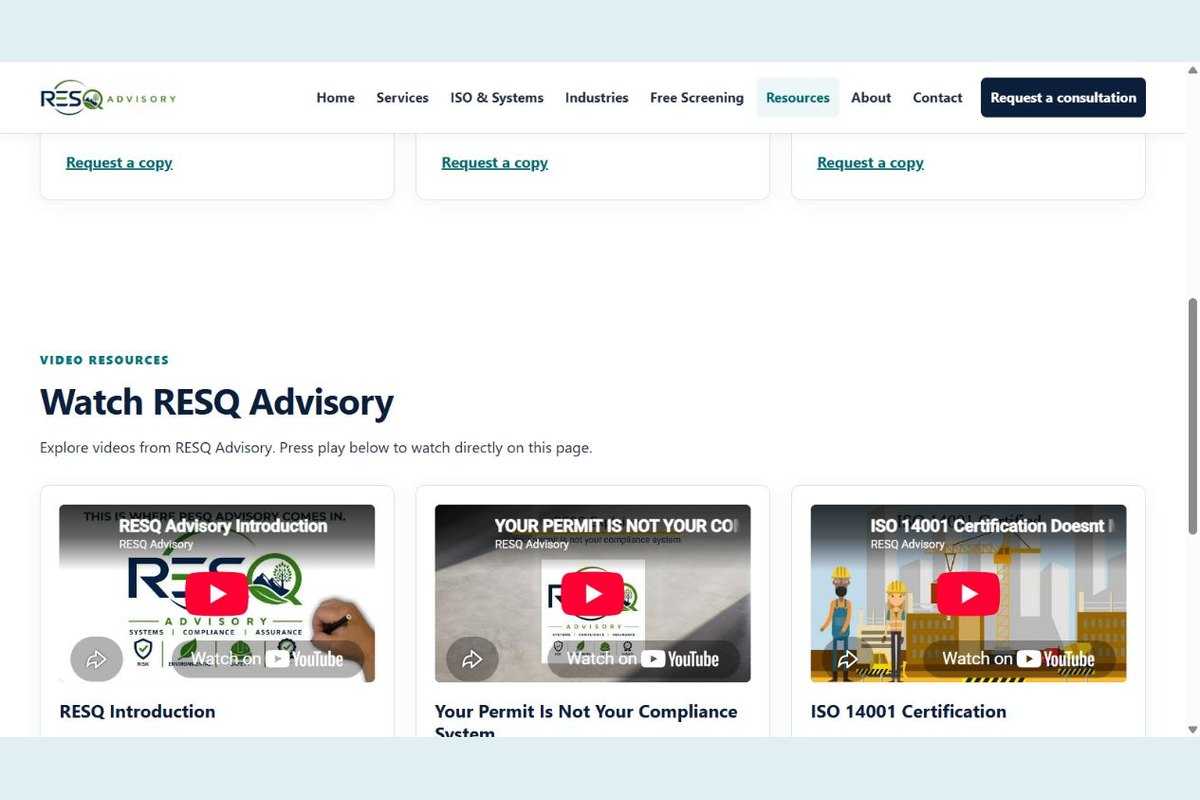Watch ISO 14001 video on YouTube

click(x=1018, y=659)
